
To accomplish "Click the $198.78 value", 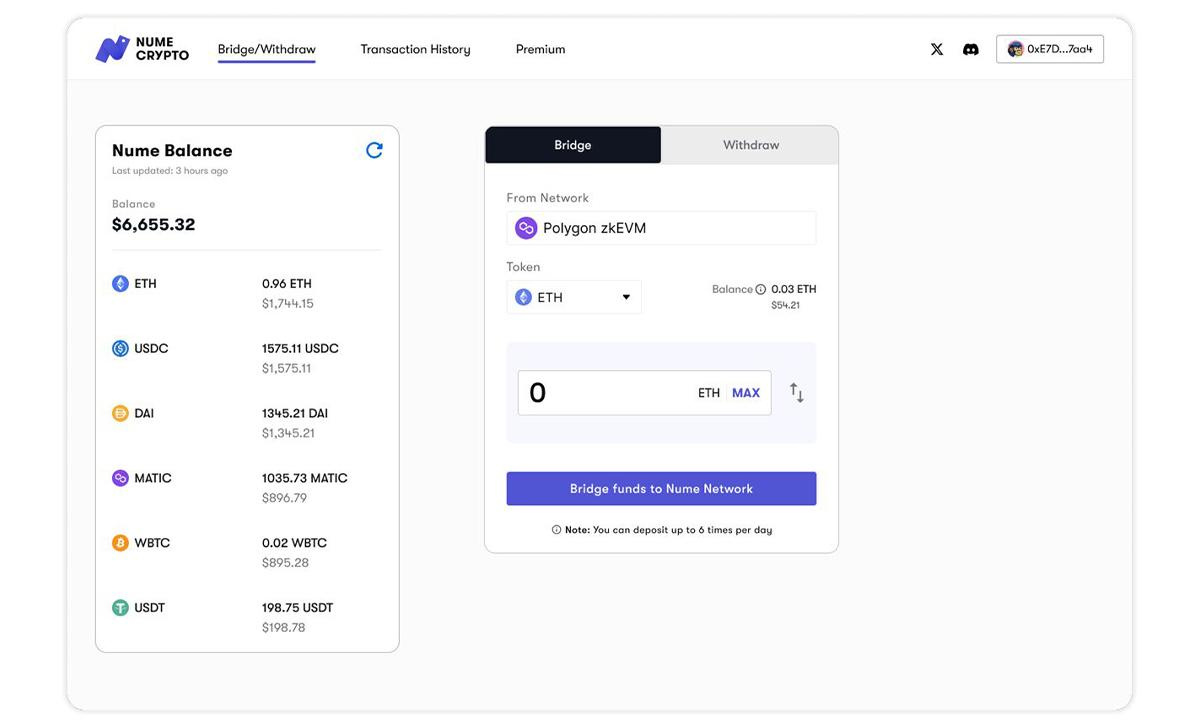I will pos(284,628).
